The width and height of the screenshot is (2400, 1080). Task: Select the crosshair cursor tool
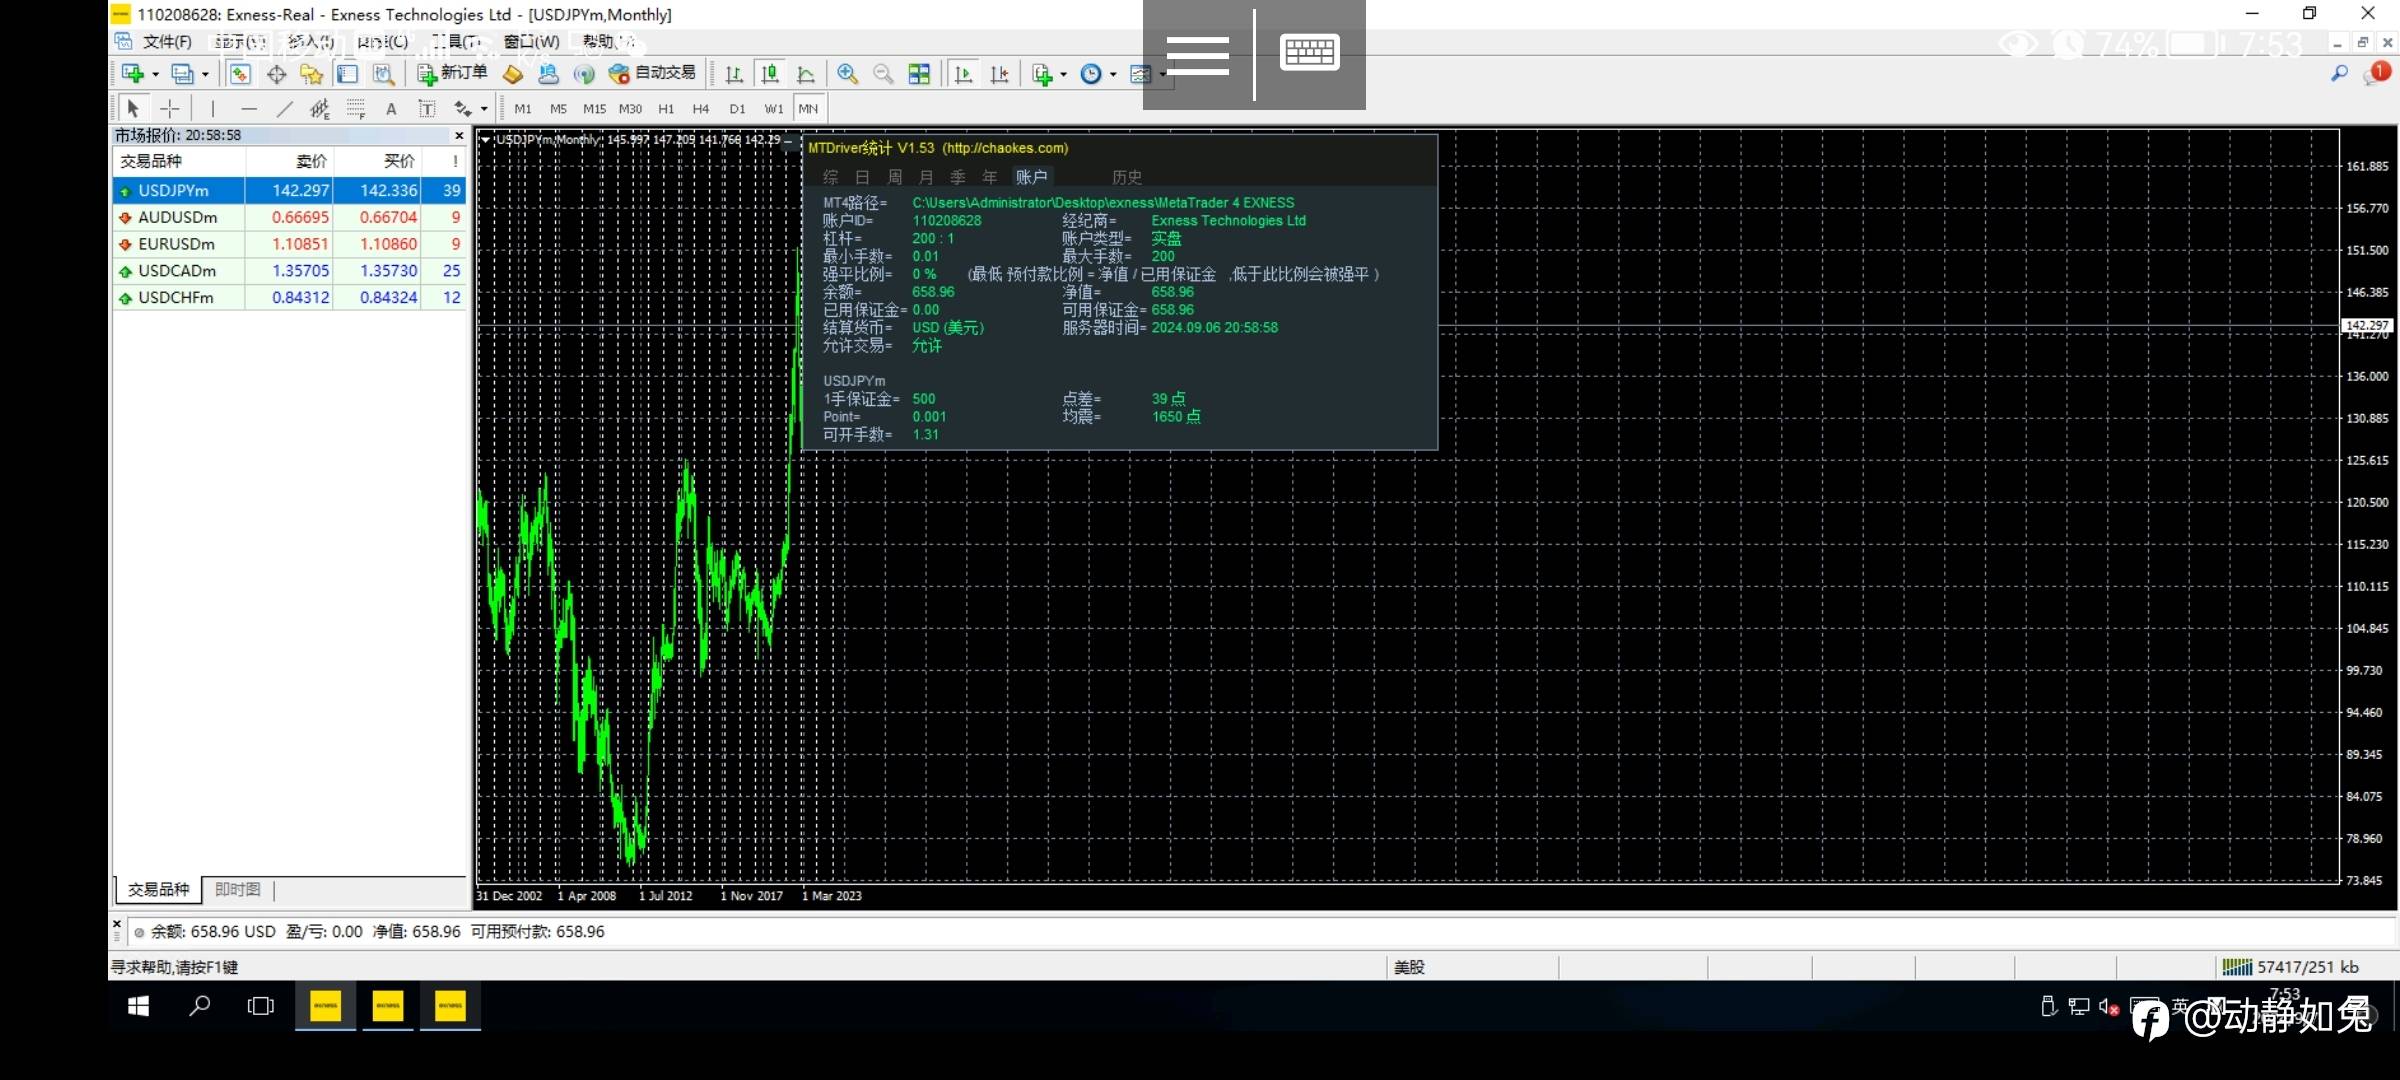170,109
